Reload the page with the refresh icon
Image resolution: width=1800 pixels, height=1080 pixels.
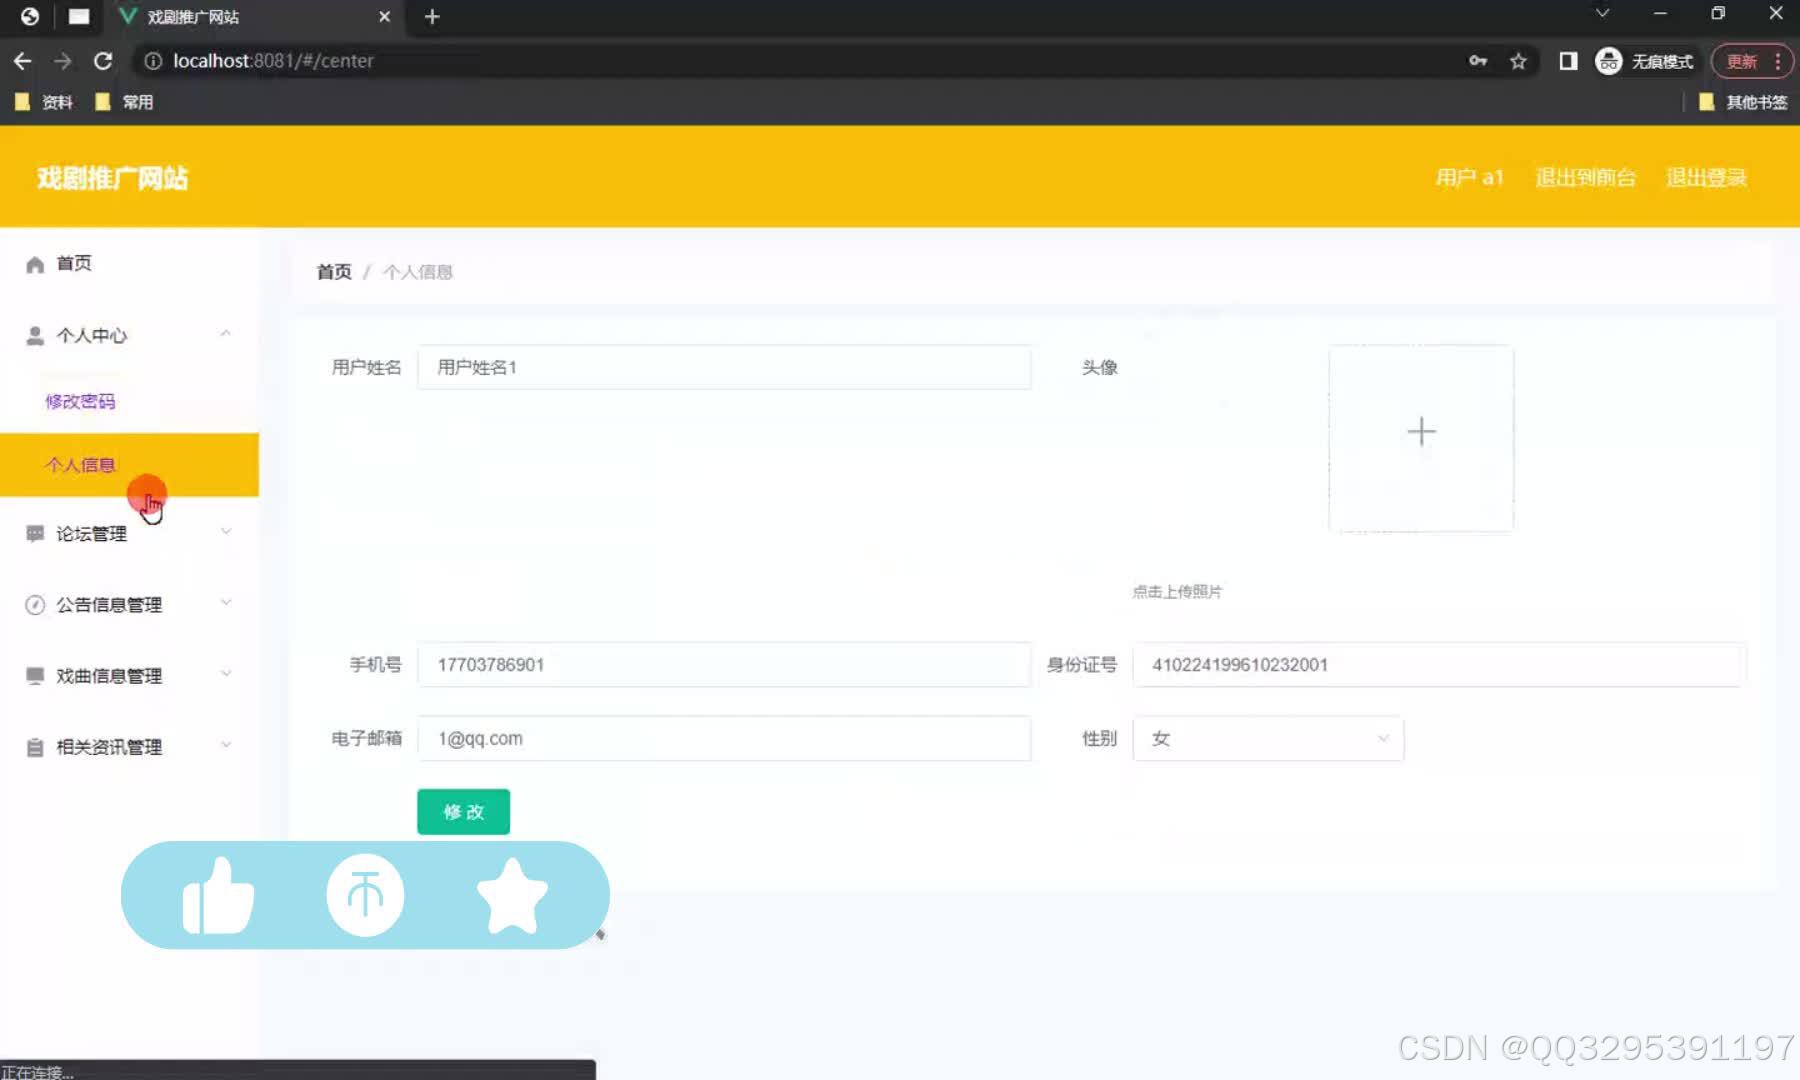click(103, 61)
